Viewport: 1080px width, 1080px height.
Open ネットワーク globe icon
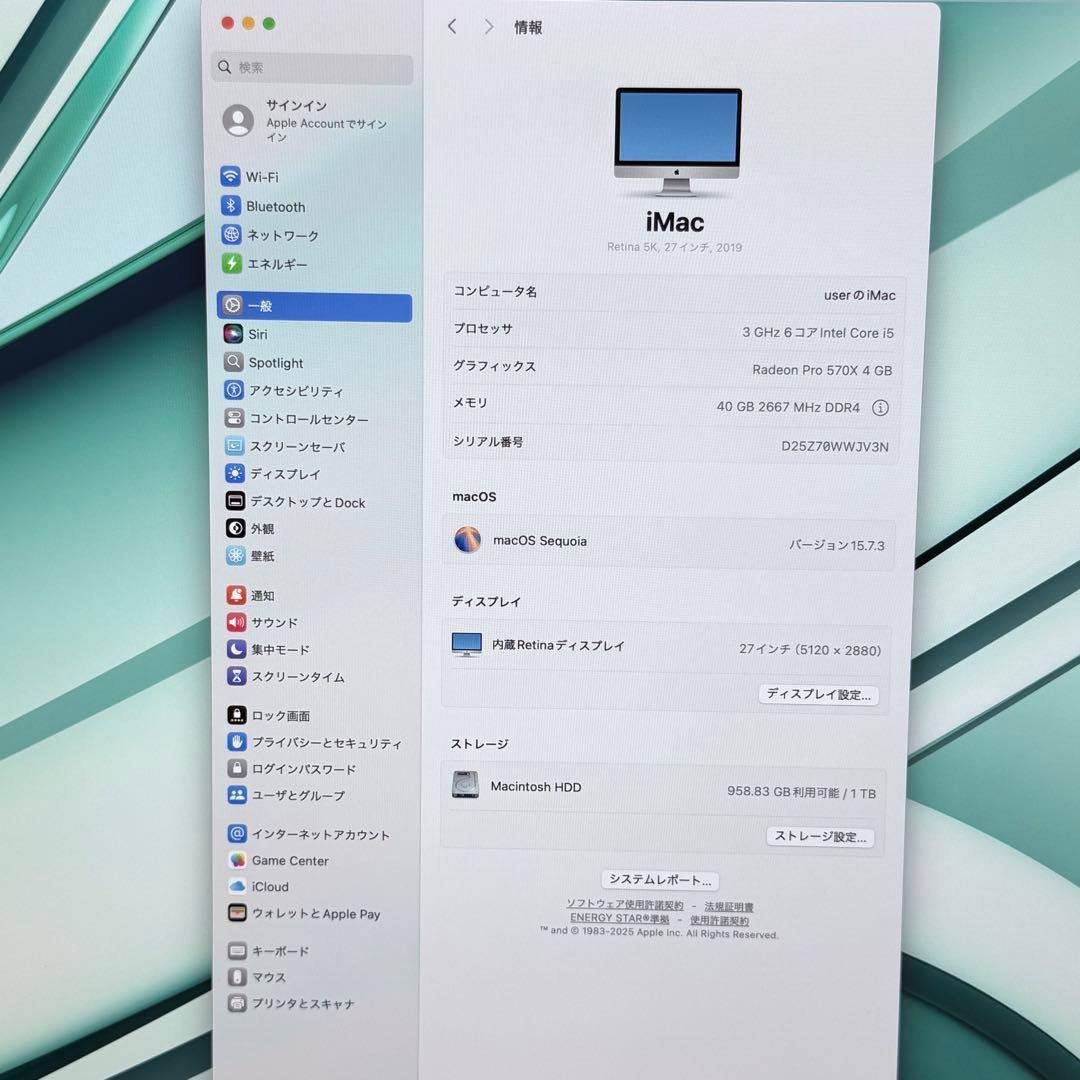point(231,234)
